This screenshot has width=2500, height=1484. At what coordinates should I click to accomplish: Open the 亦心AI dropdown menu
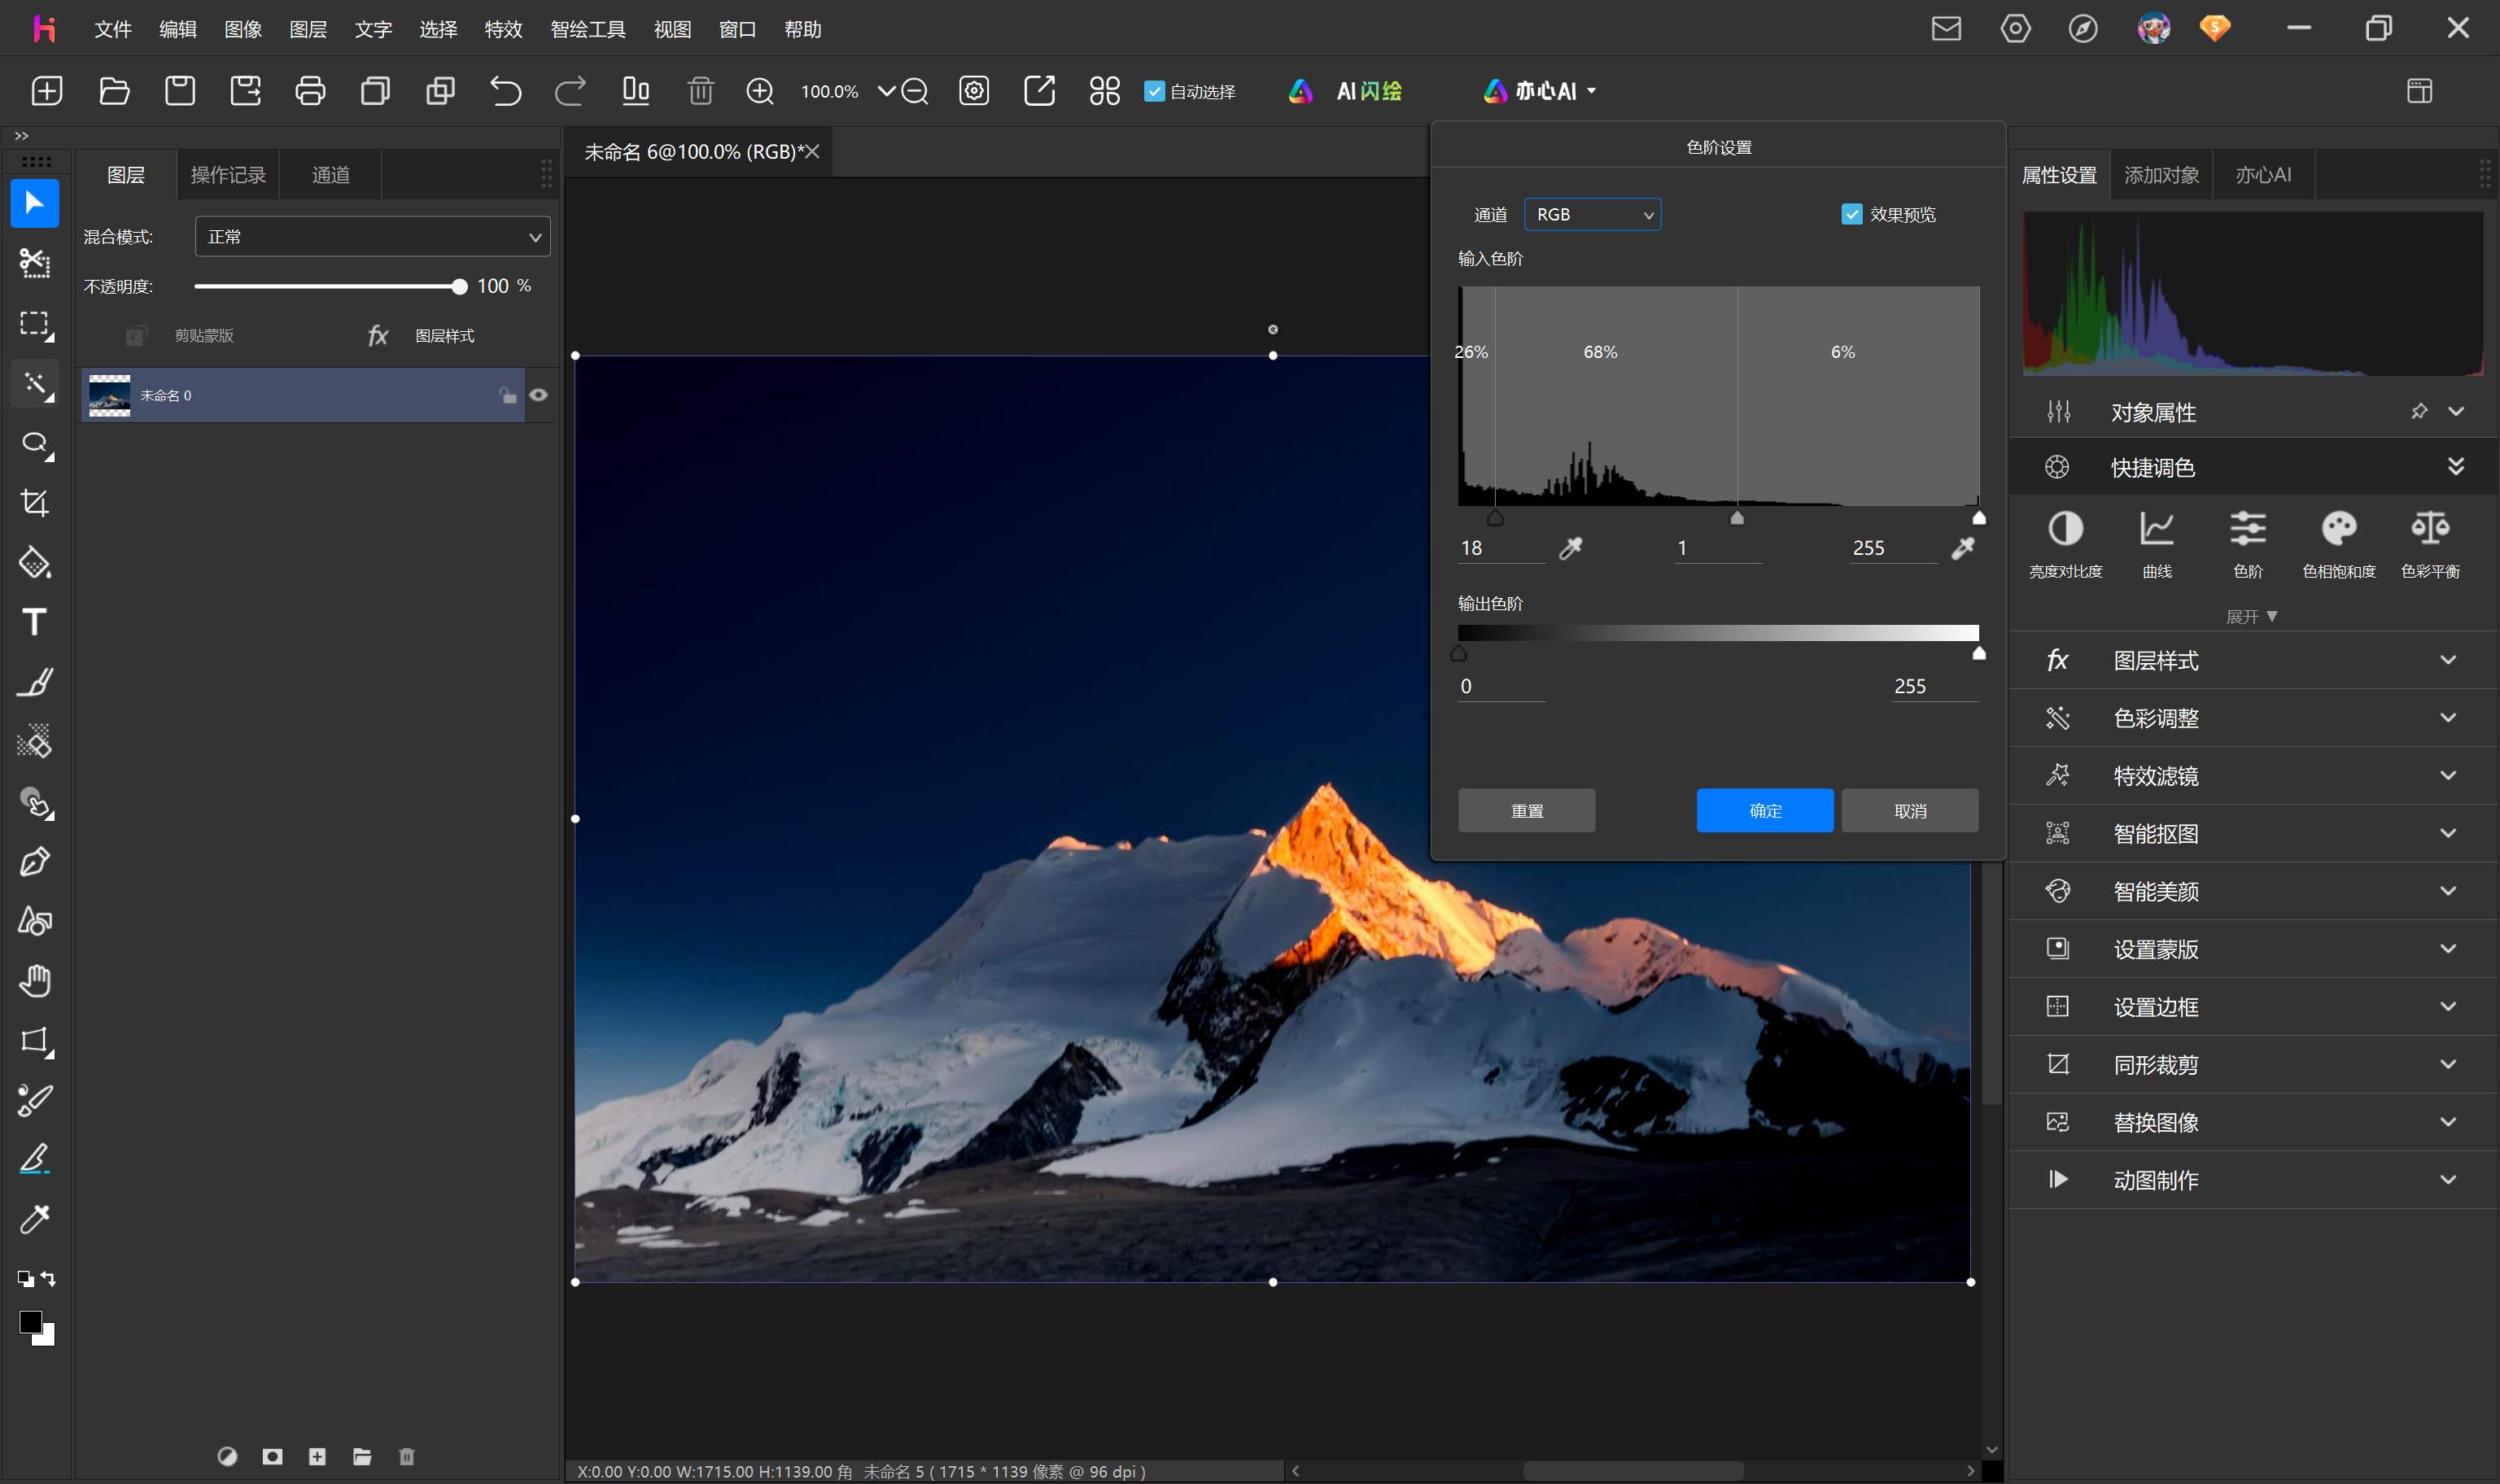(x=1540, y=91)
